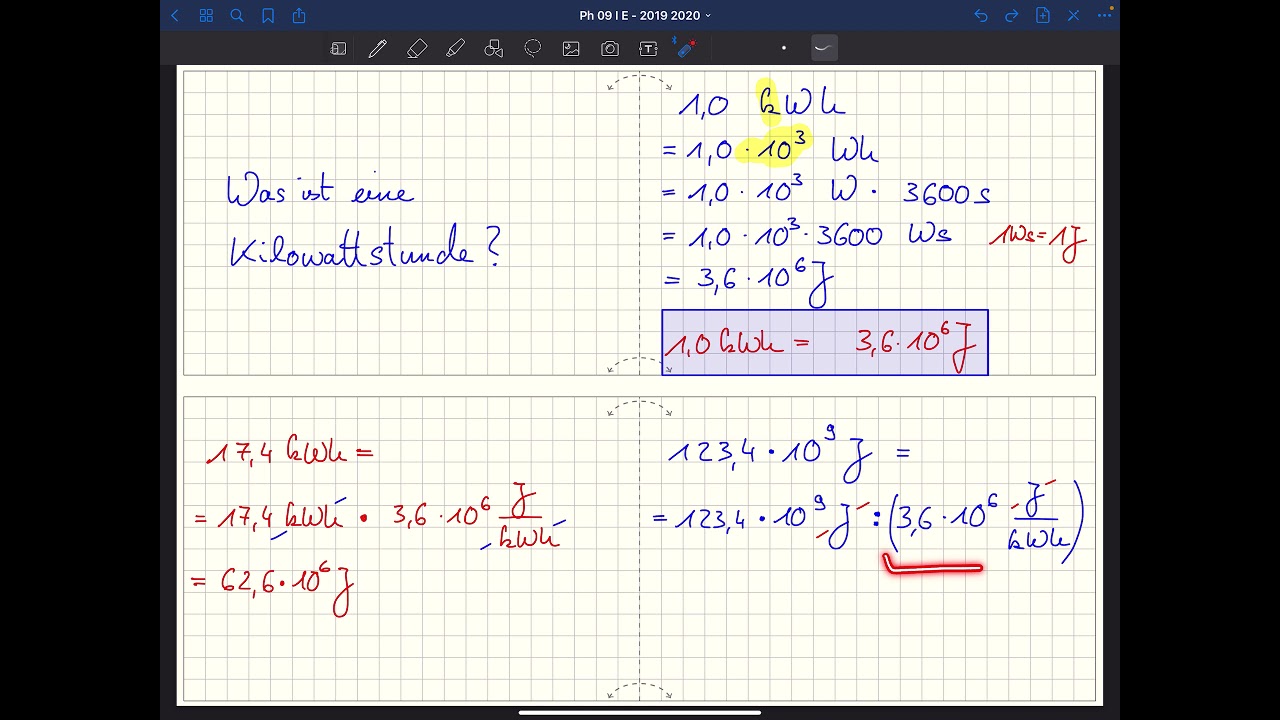
Task: Click the line '= 1,0 · 10³ W · 3600 s'
Action: click(x=827, y=192)
